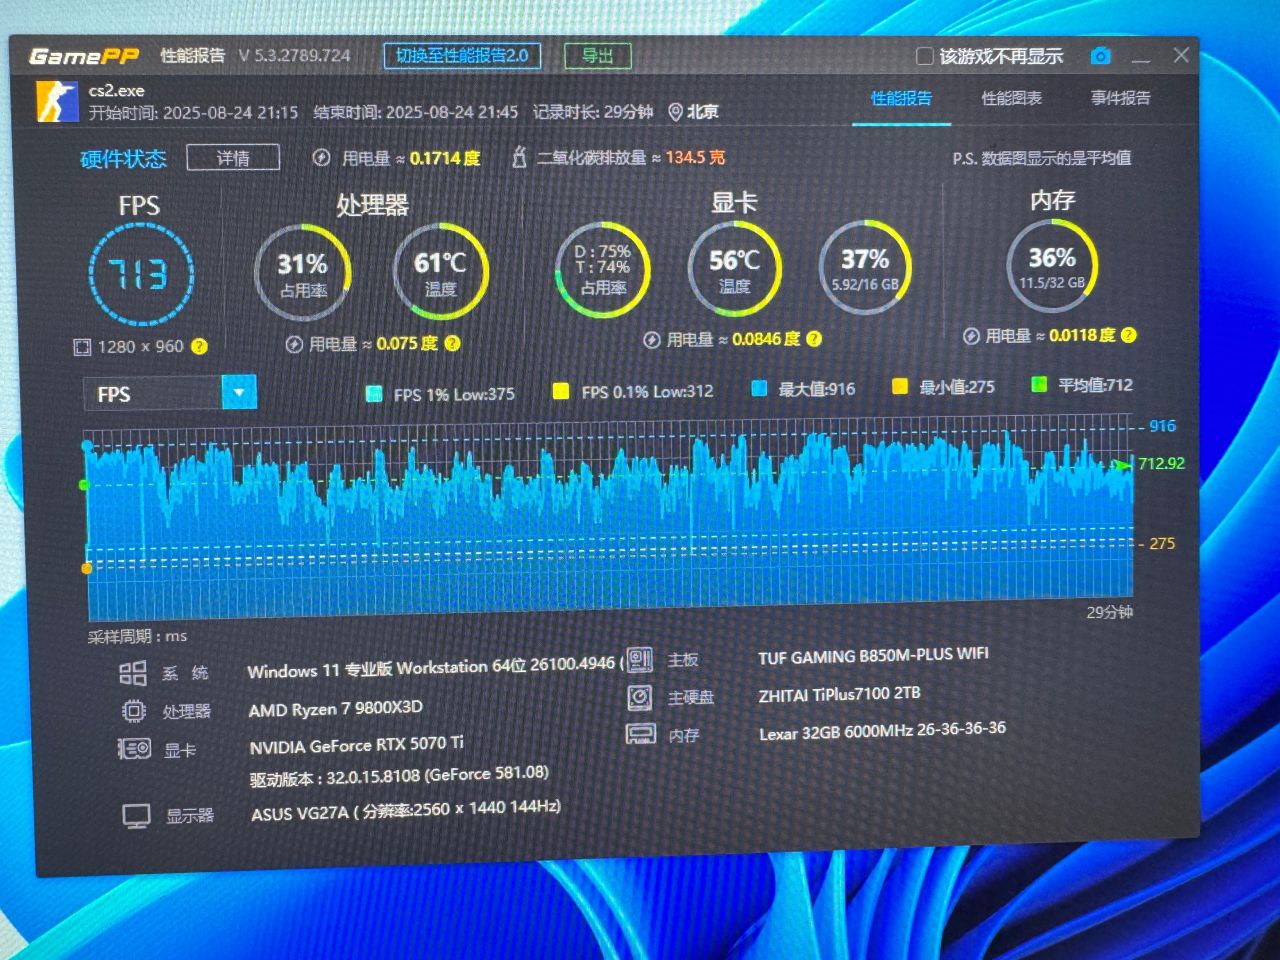Click the 275 minimum value chart label
The height and width of the screenshot is (960, 1280).
tap(1162, 544)
